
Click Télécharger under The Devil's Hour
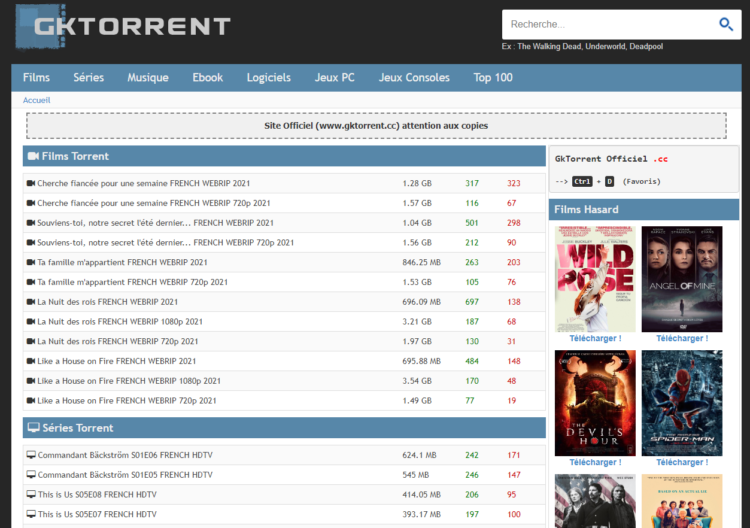click(x=595, y=462)
